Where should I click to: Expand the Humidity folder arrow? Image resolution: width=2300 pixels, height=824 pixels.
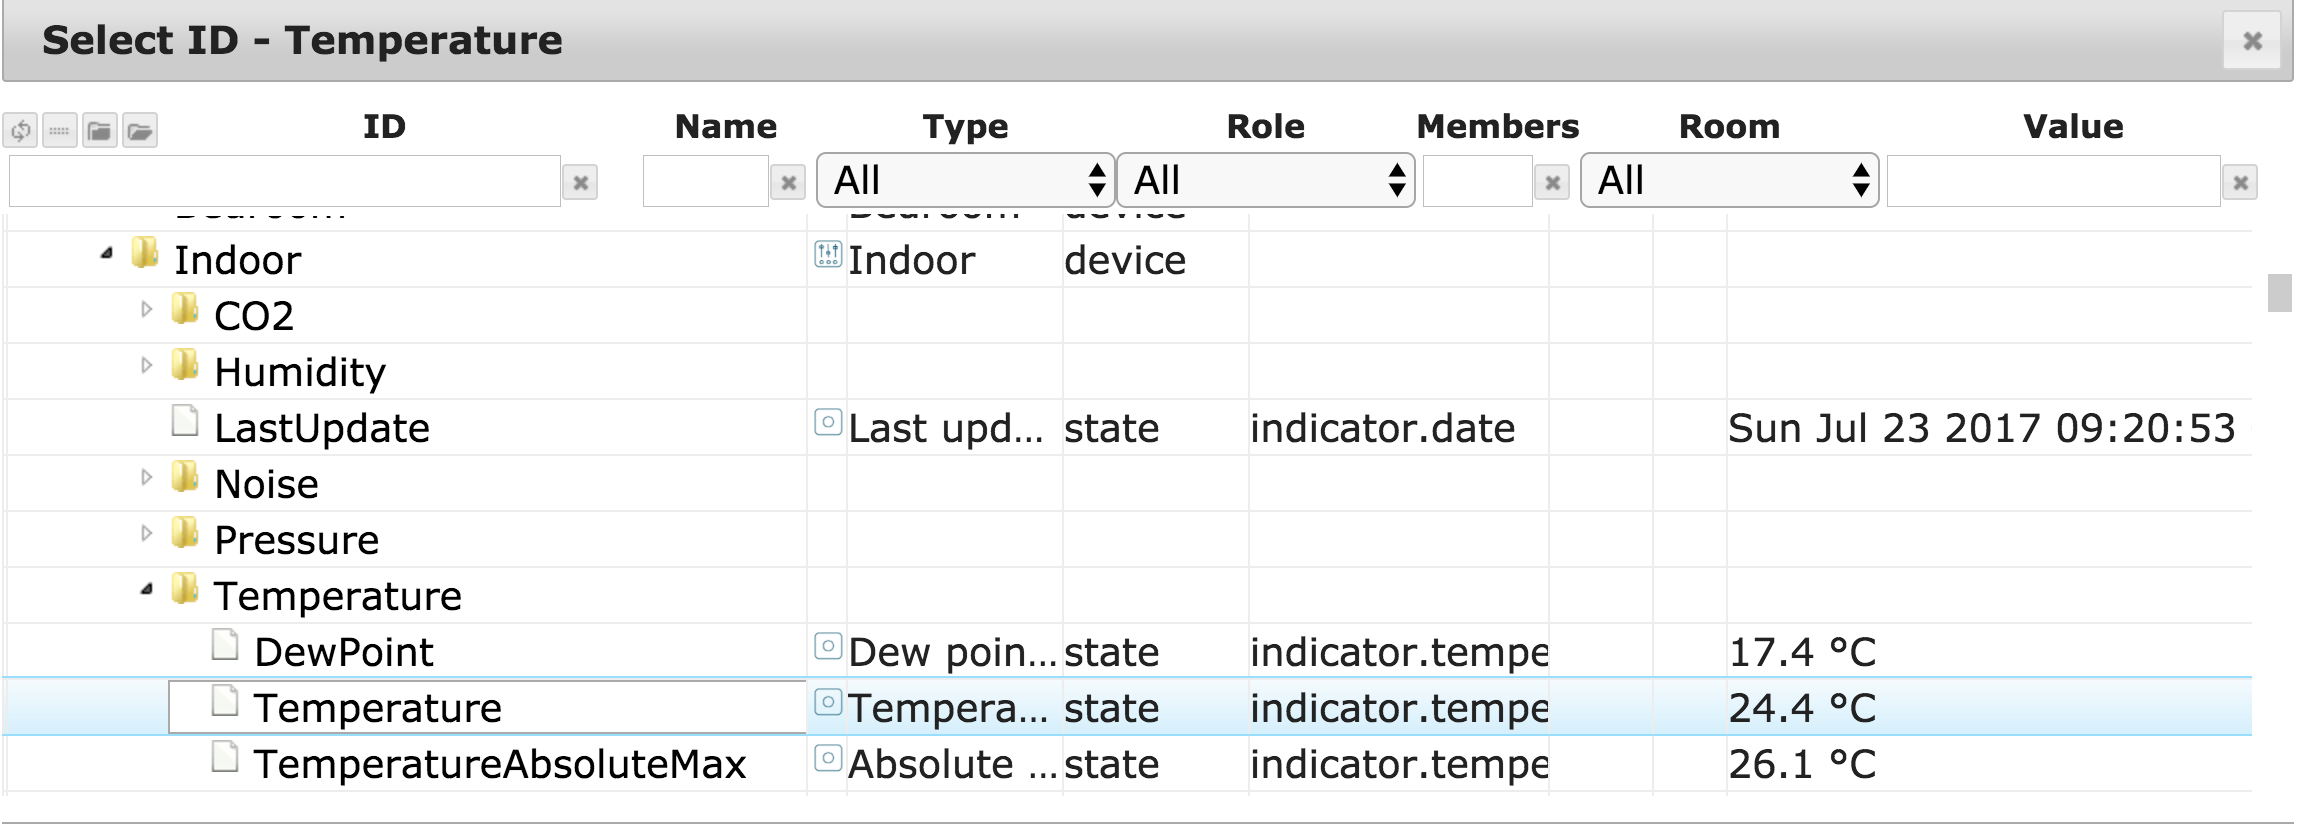point(146,366)
